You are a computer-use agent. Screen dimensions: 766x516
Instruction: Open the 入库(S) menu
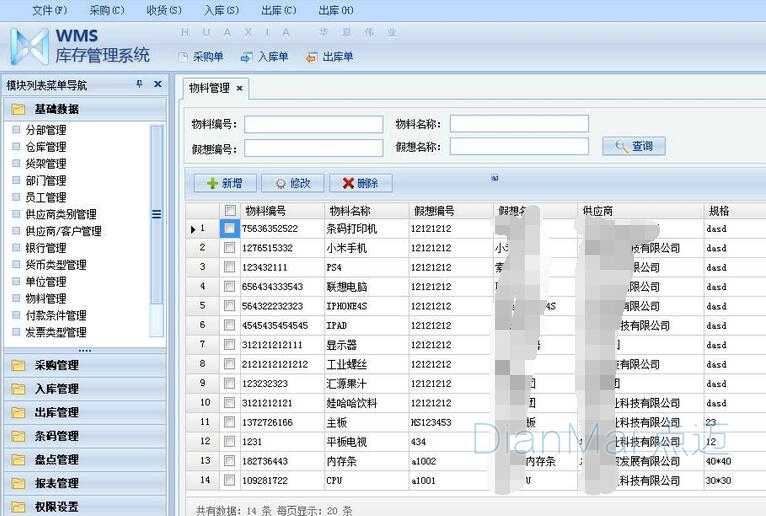pyautogui.click(x=222, y=10)
